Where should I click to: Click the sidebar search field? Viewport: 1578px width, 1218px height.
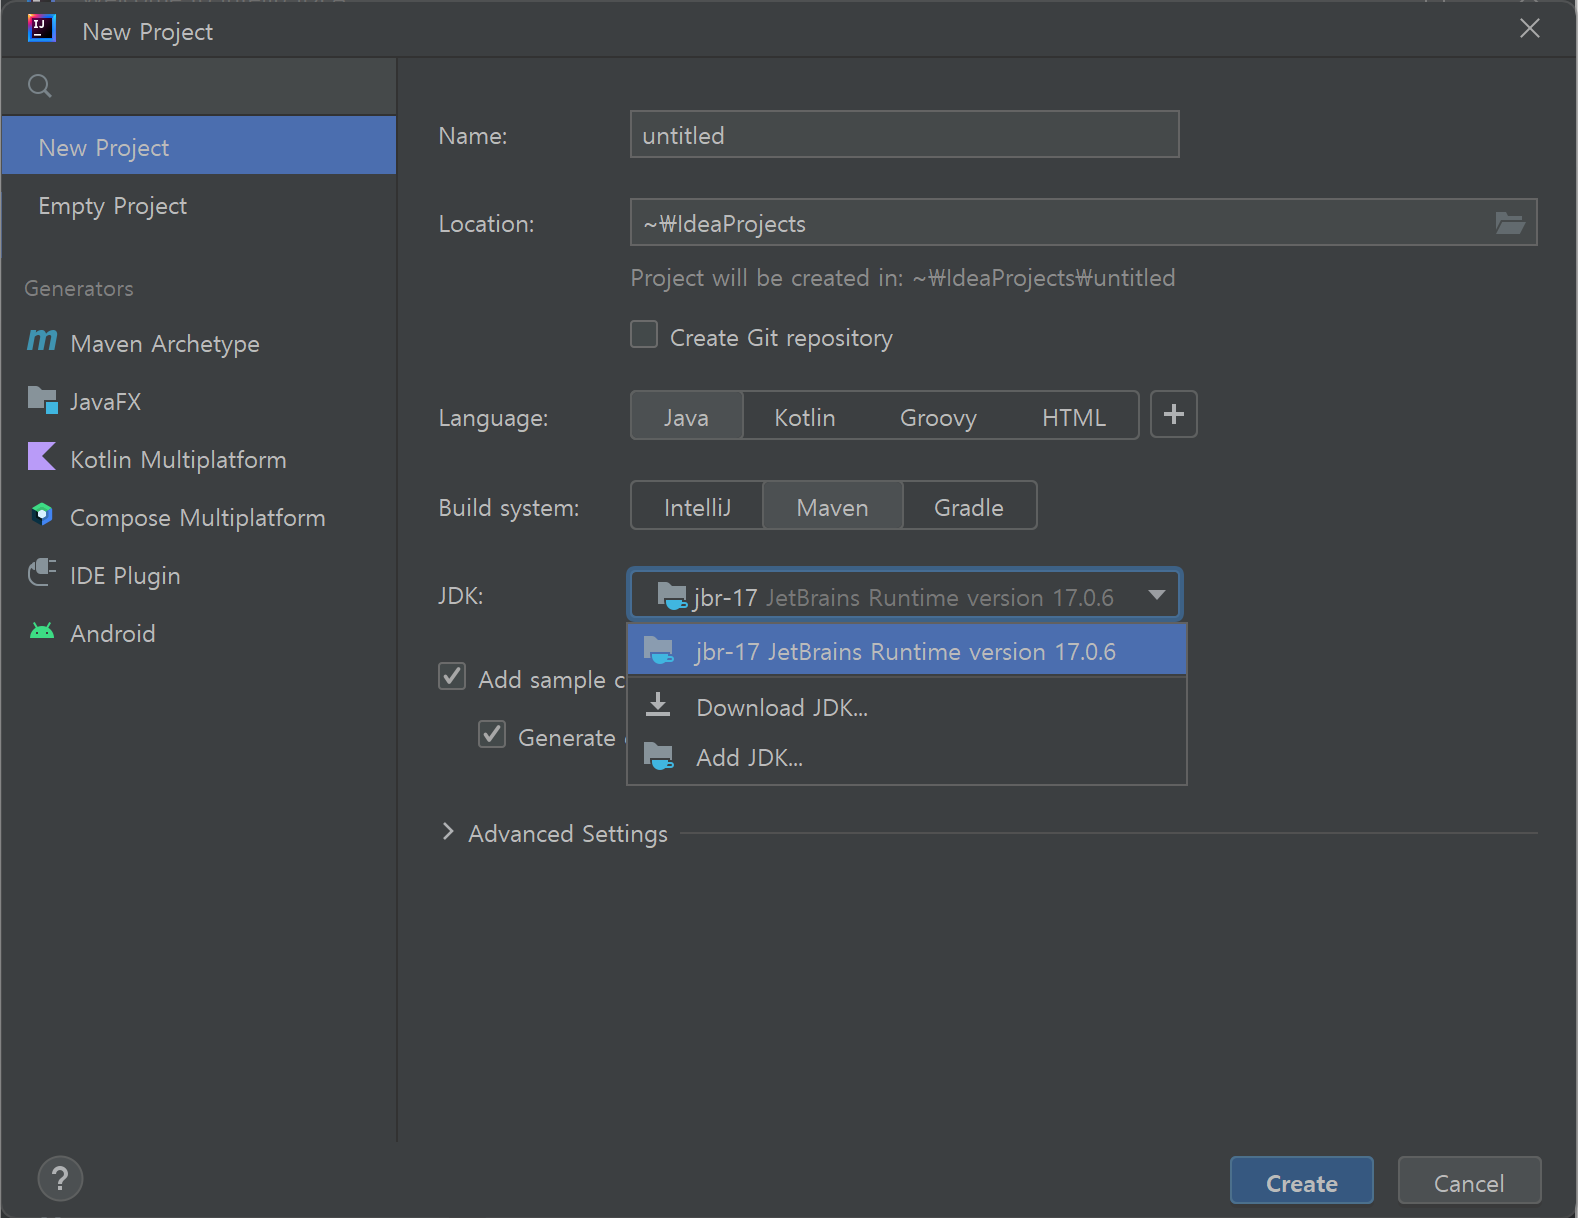[x=199, y=86]
